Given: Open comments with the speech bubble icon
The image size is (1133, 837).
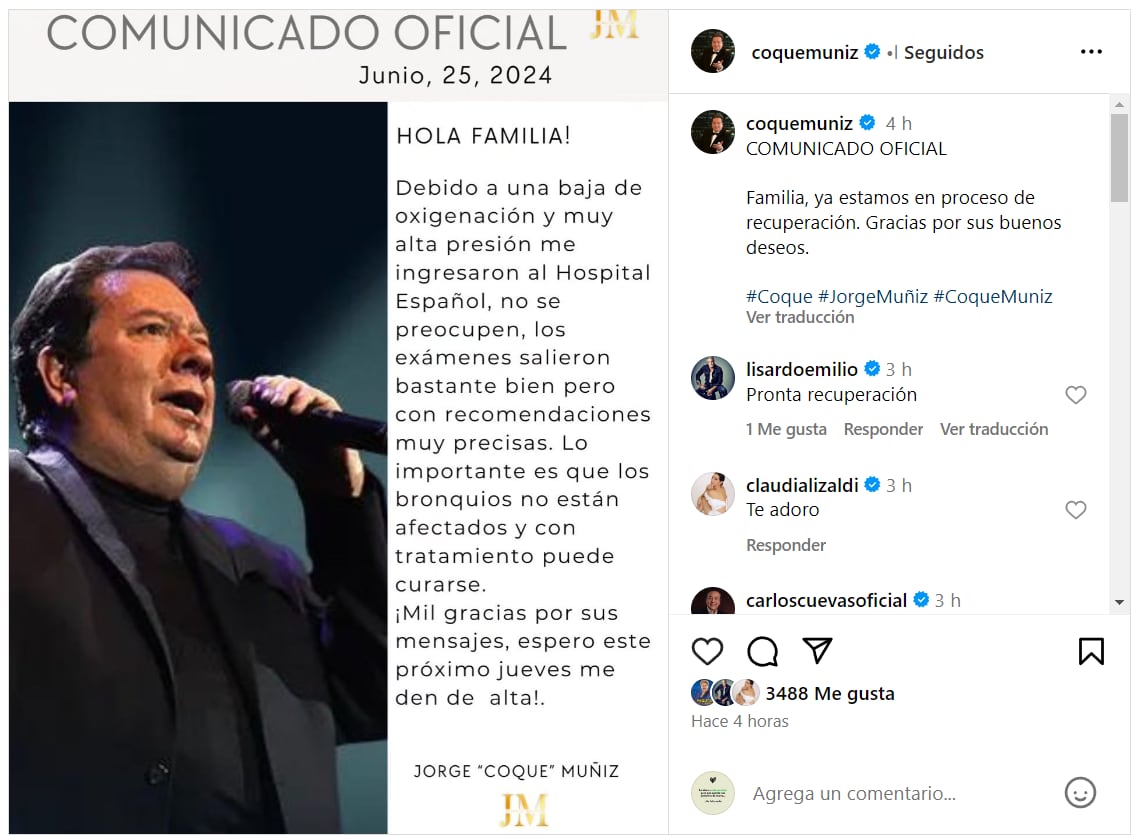Looking at the screenshot, I should tap(762, 651).
